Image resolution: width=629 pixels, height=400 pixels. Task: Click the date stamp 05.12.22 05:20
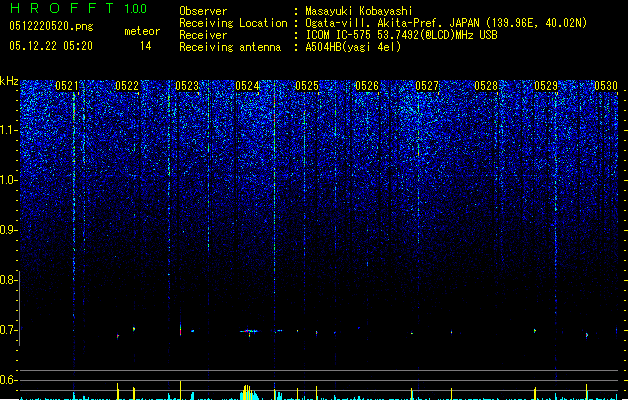pos(51,46)
